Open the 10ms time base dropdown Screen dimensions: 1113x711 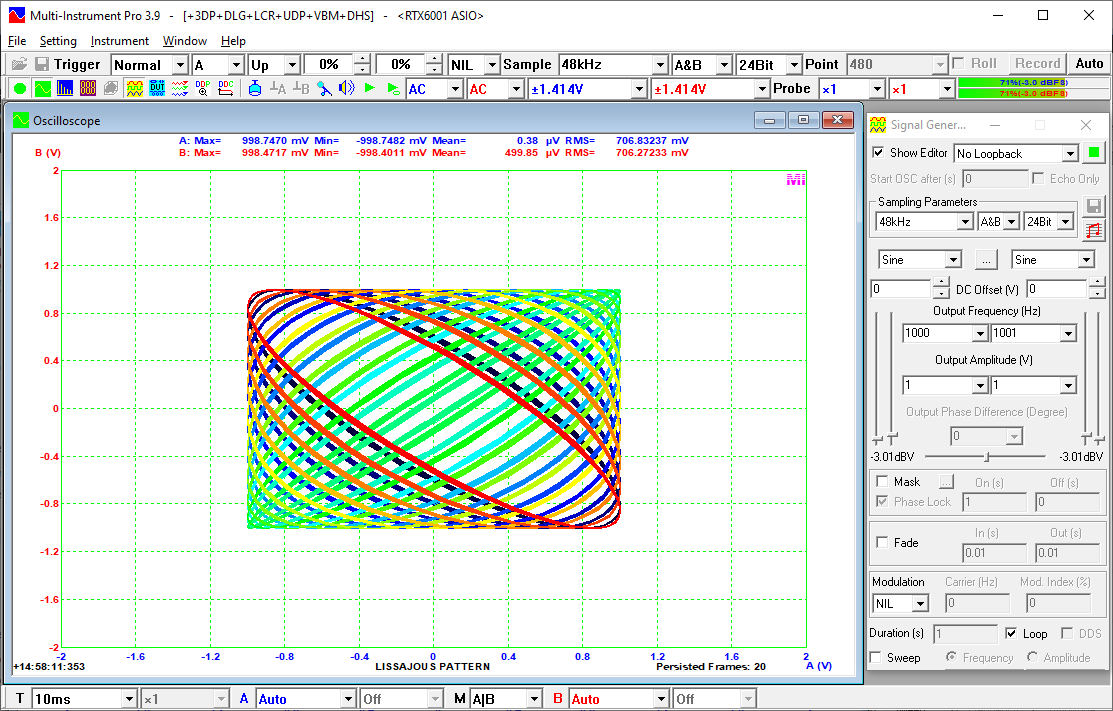coord(128,699)
